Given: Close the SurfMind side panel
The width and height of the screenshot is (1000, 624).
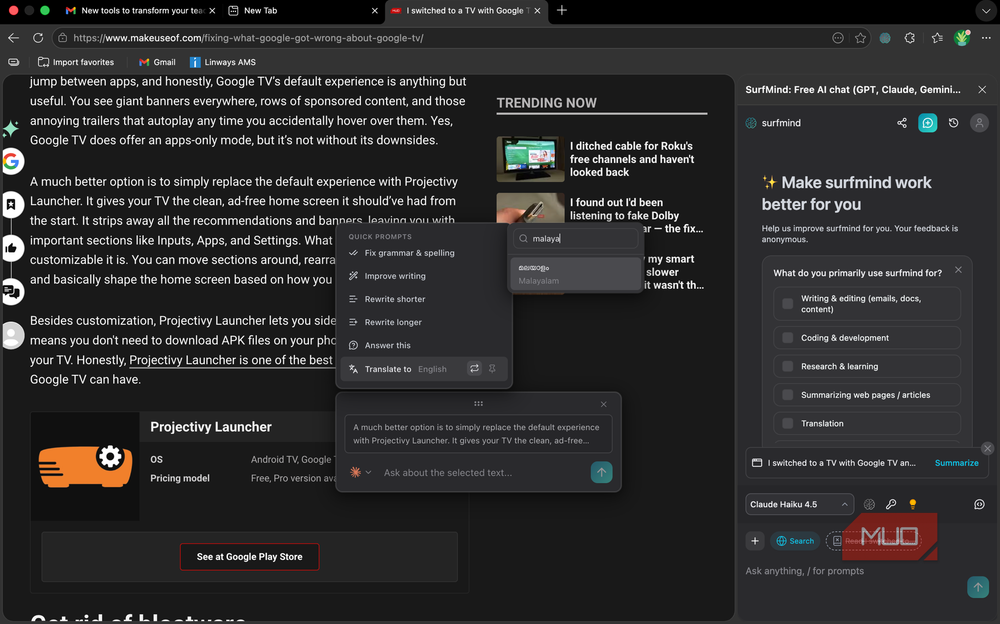Looking at the screenshot, I should (982, 89).
